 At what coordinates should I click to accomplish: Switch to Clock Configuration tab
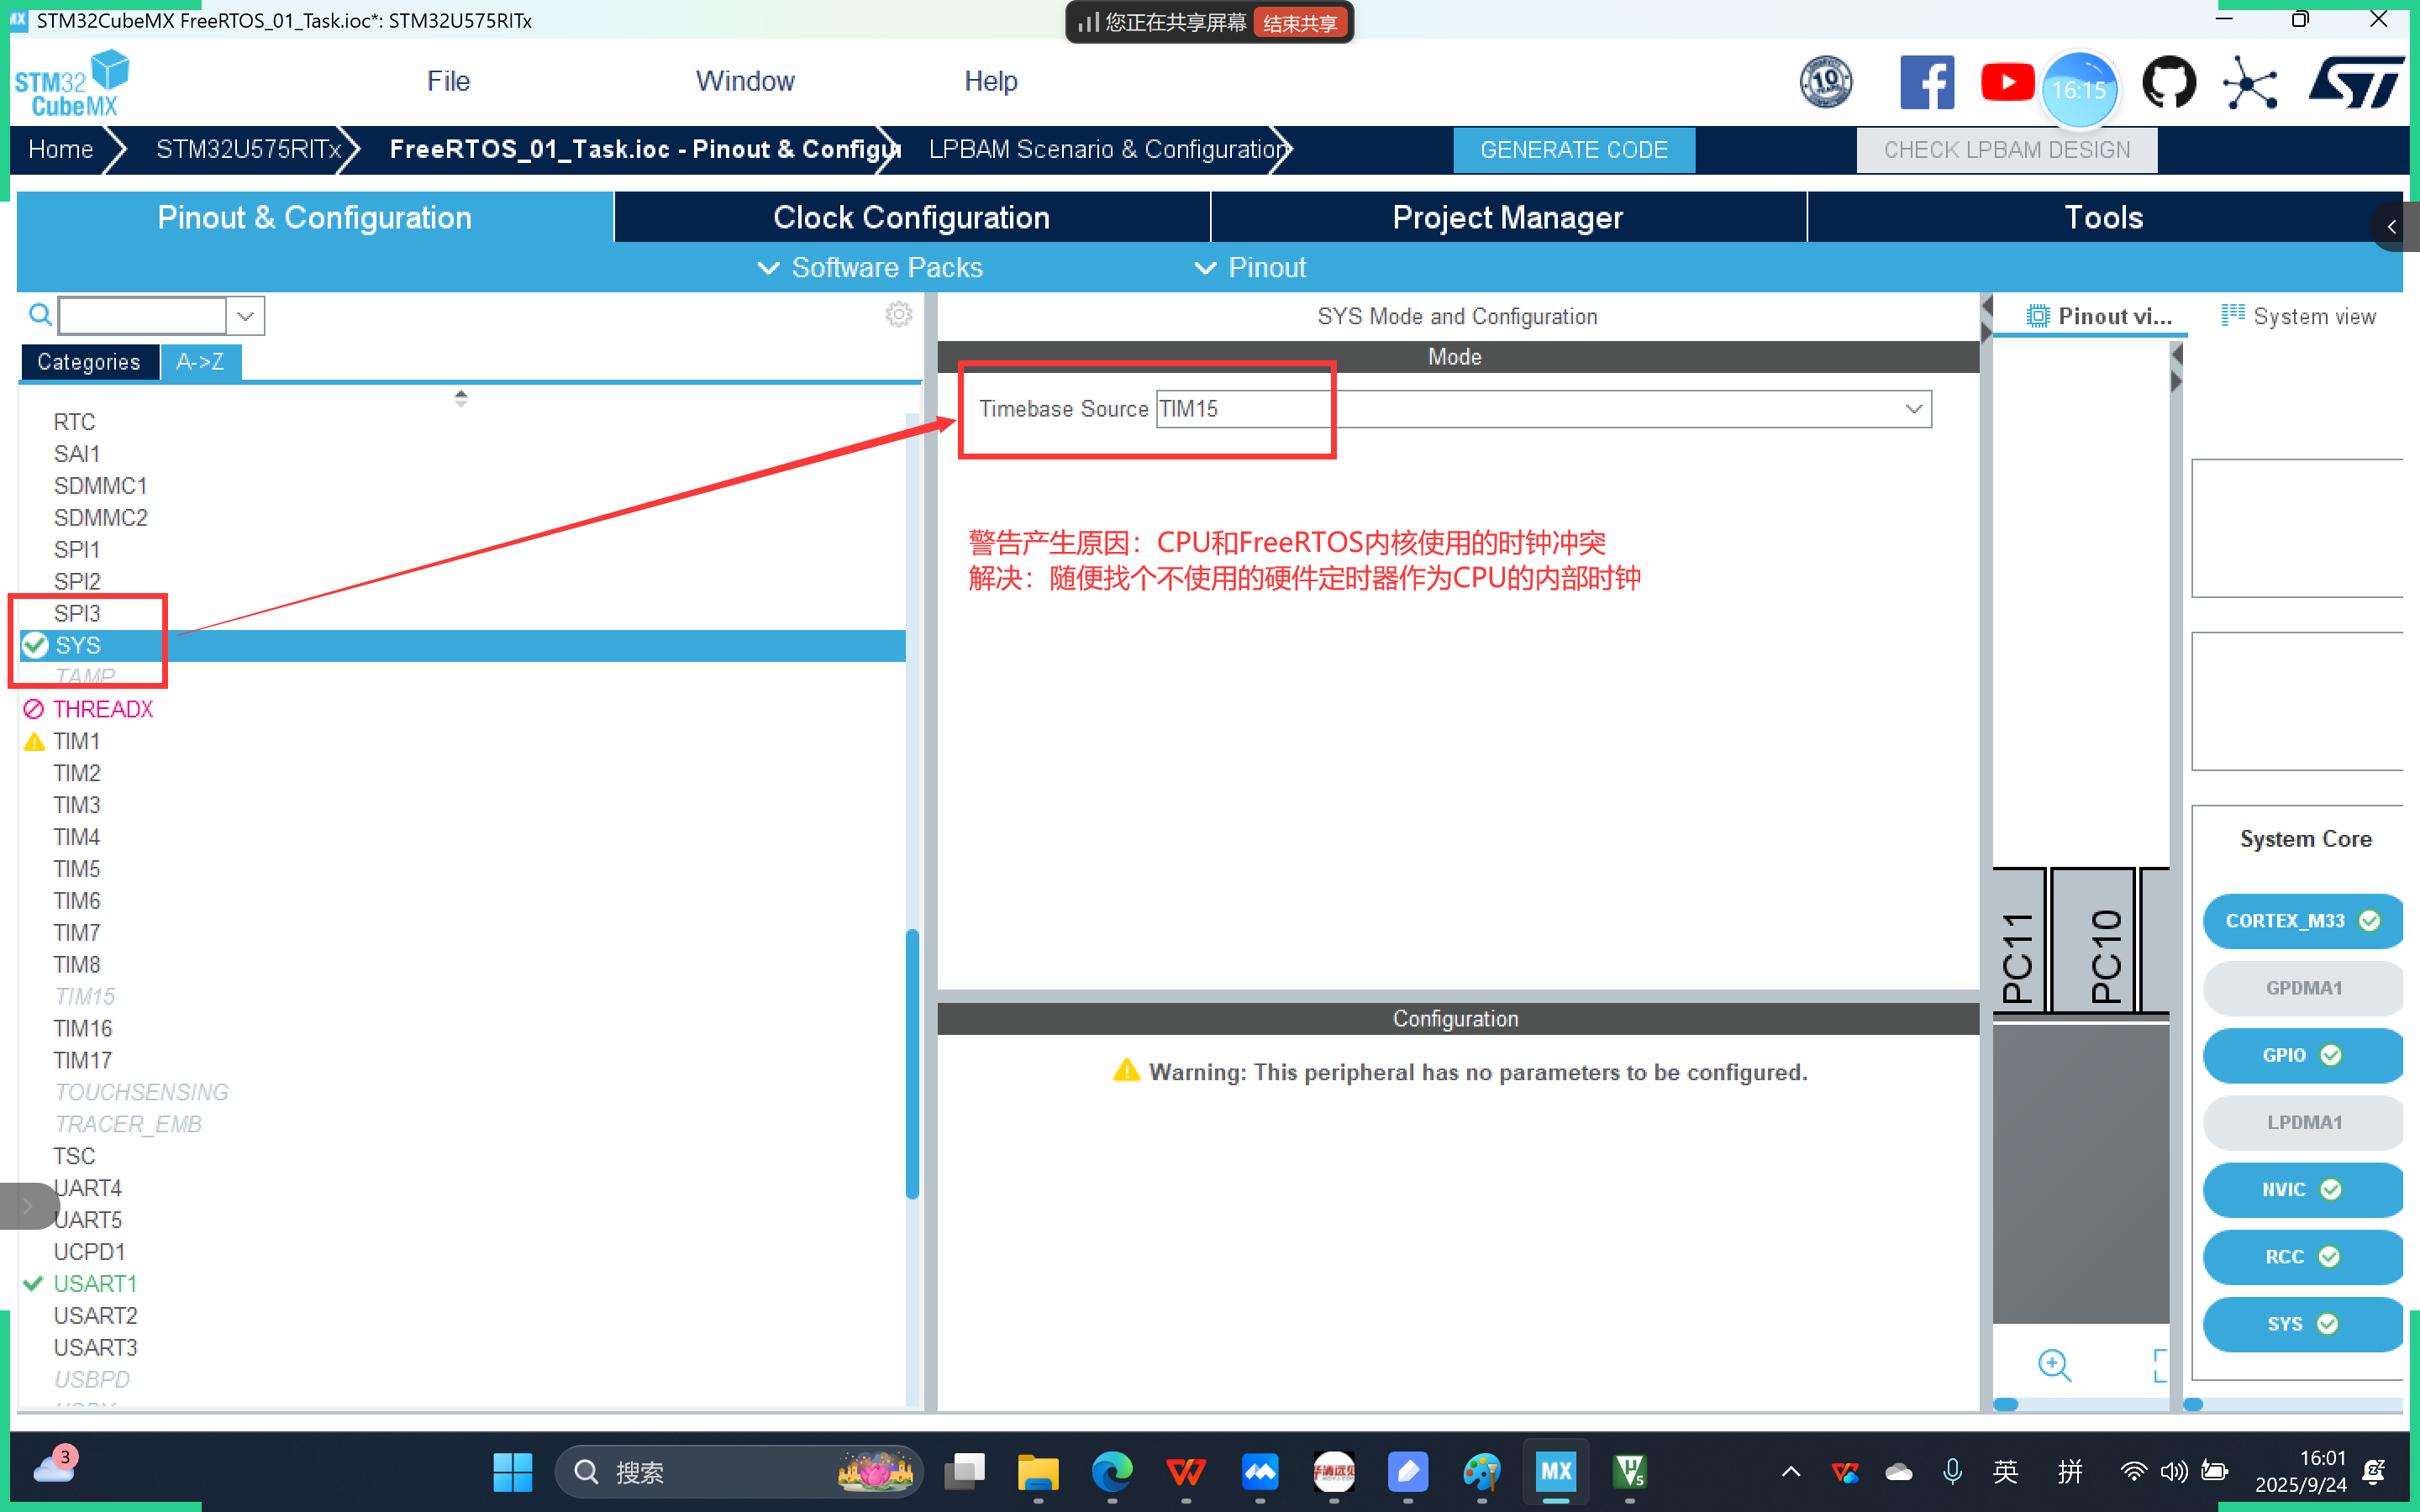pyautogui.click(x=911, y=217)
